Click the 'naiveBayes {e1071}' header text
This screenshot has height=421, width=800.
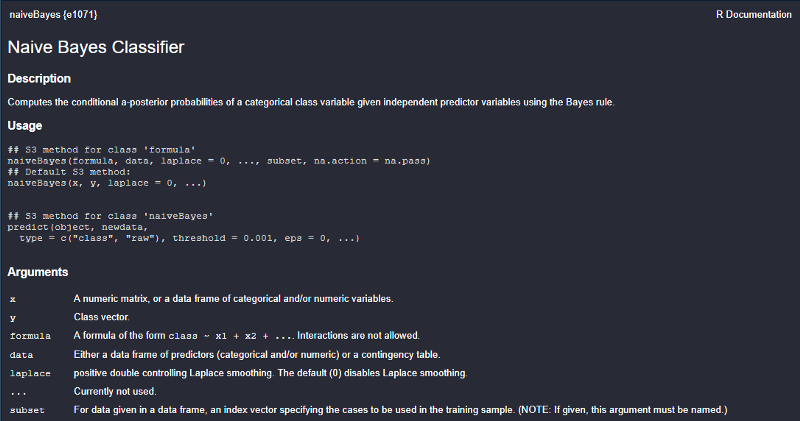(53, 15)
